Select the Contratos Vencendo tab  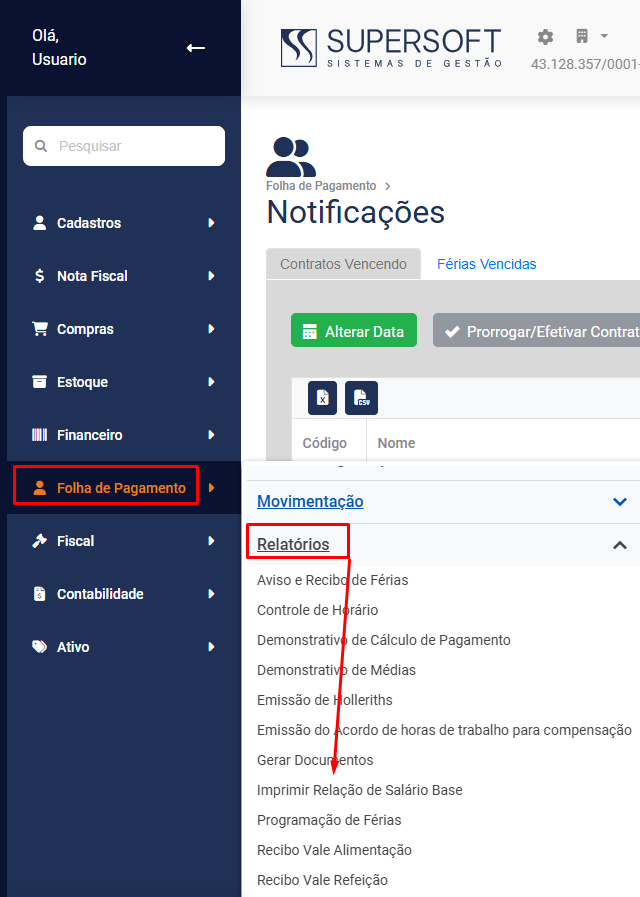(x=343, y=264)
